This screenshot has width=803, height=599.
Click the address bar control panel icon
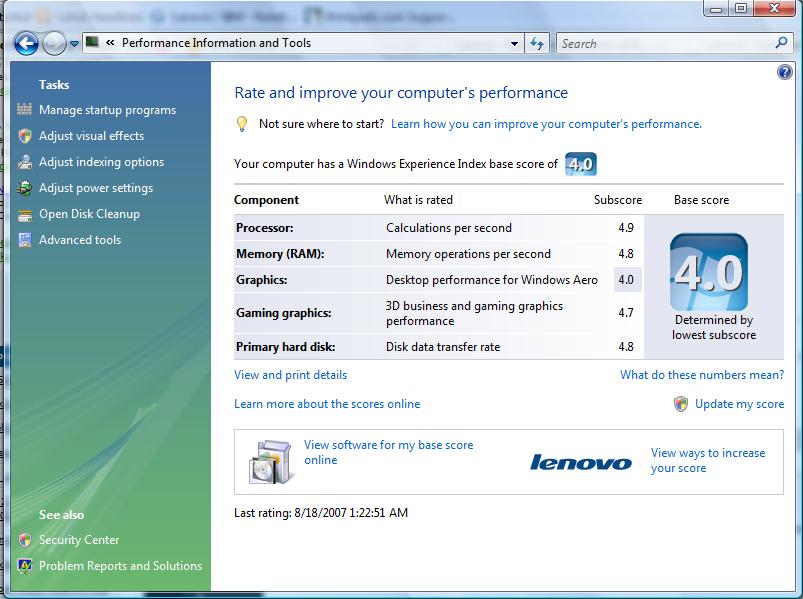coord(92,42)
